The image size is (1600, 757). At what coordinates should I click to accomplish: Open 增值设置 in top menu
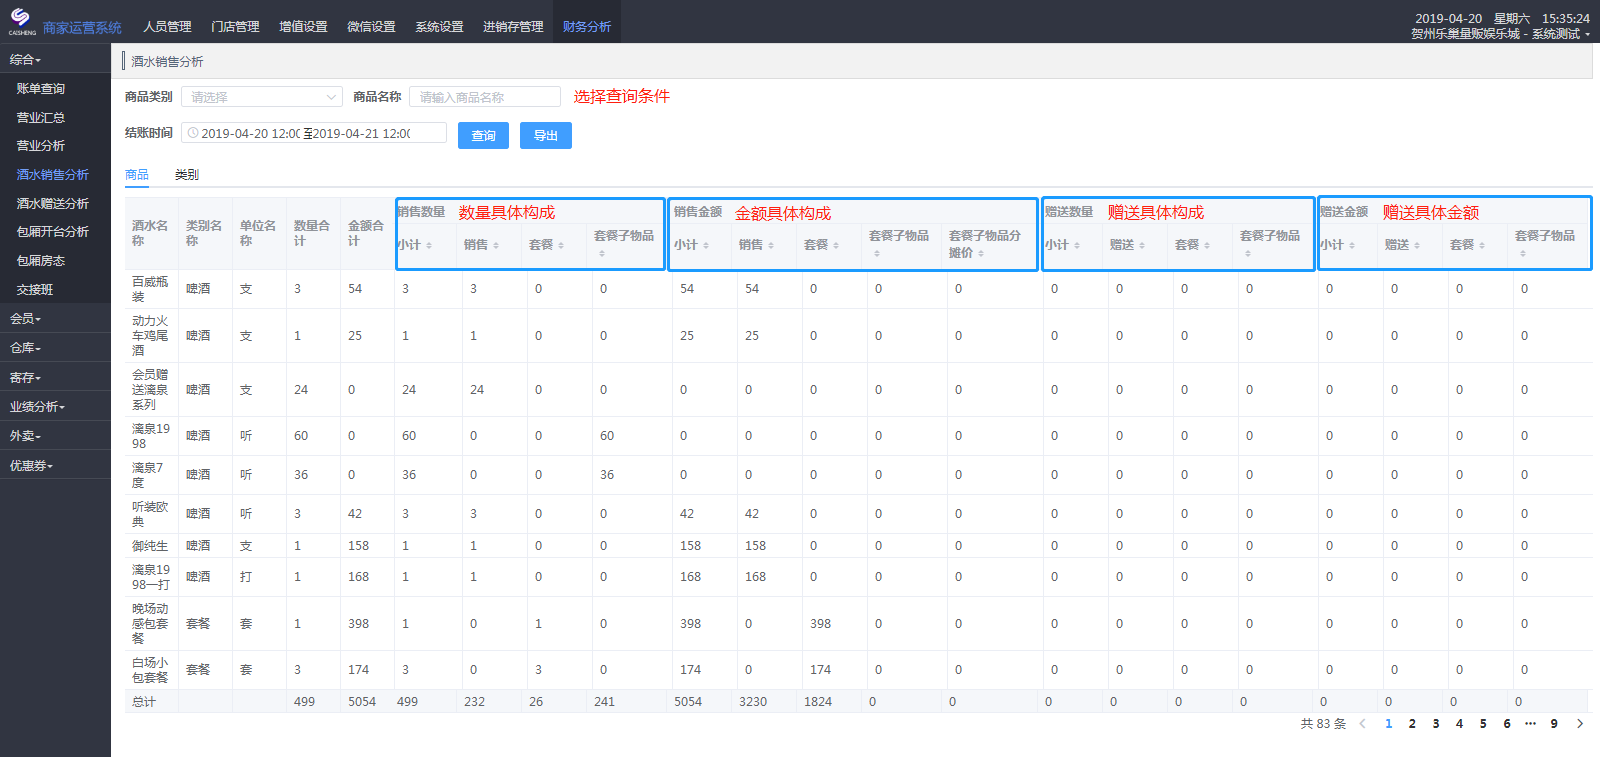click(303, 27)
